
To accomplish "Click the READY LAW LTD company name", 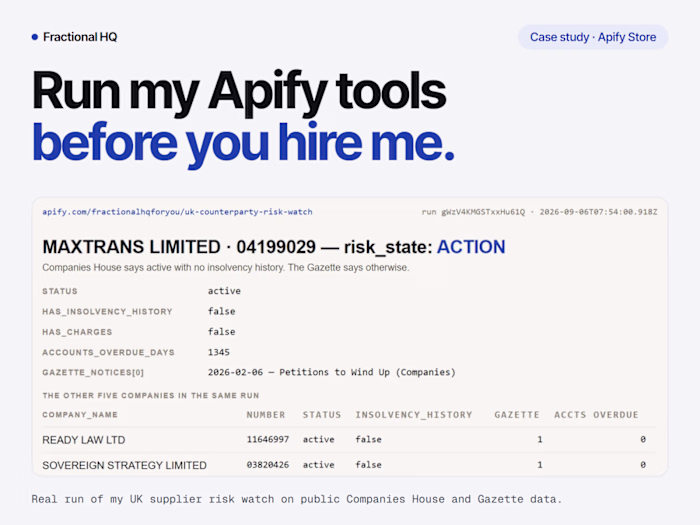I will [x=83, y=440].
